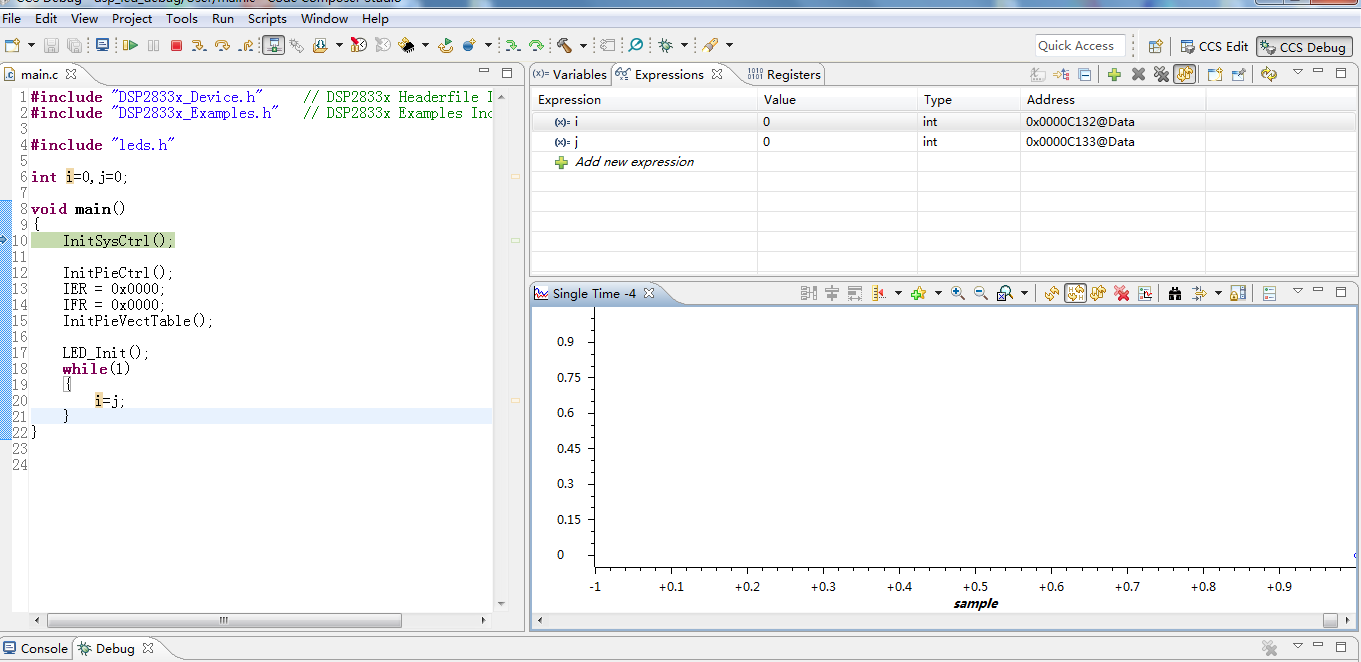Click Collapse All icon in Expressions view

pos(1084,74)
